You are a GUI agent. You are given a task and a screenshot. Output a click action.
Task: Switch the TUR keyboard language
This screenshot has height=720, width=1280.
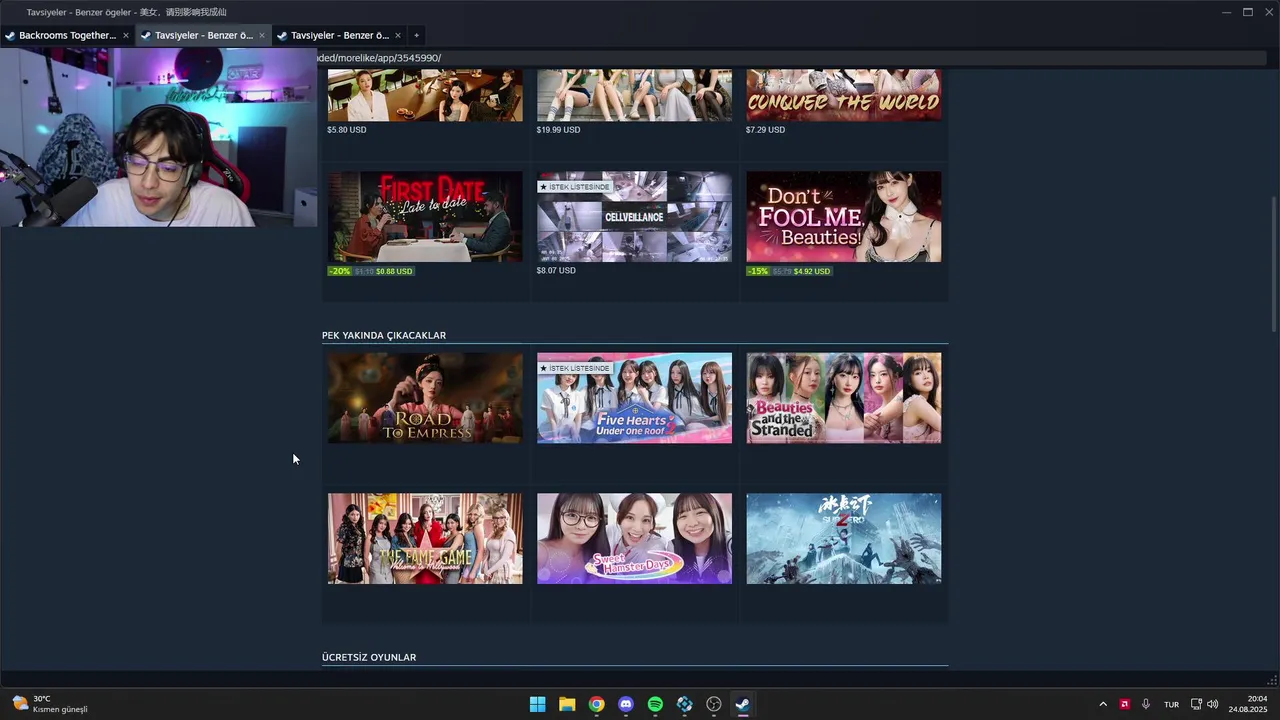[x=1171, y=704]
